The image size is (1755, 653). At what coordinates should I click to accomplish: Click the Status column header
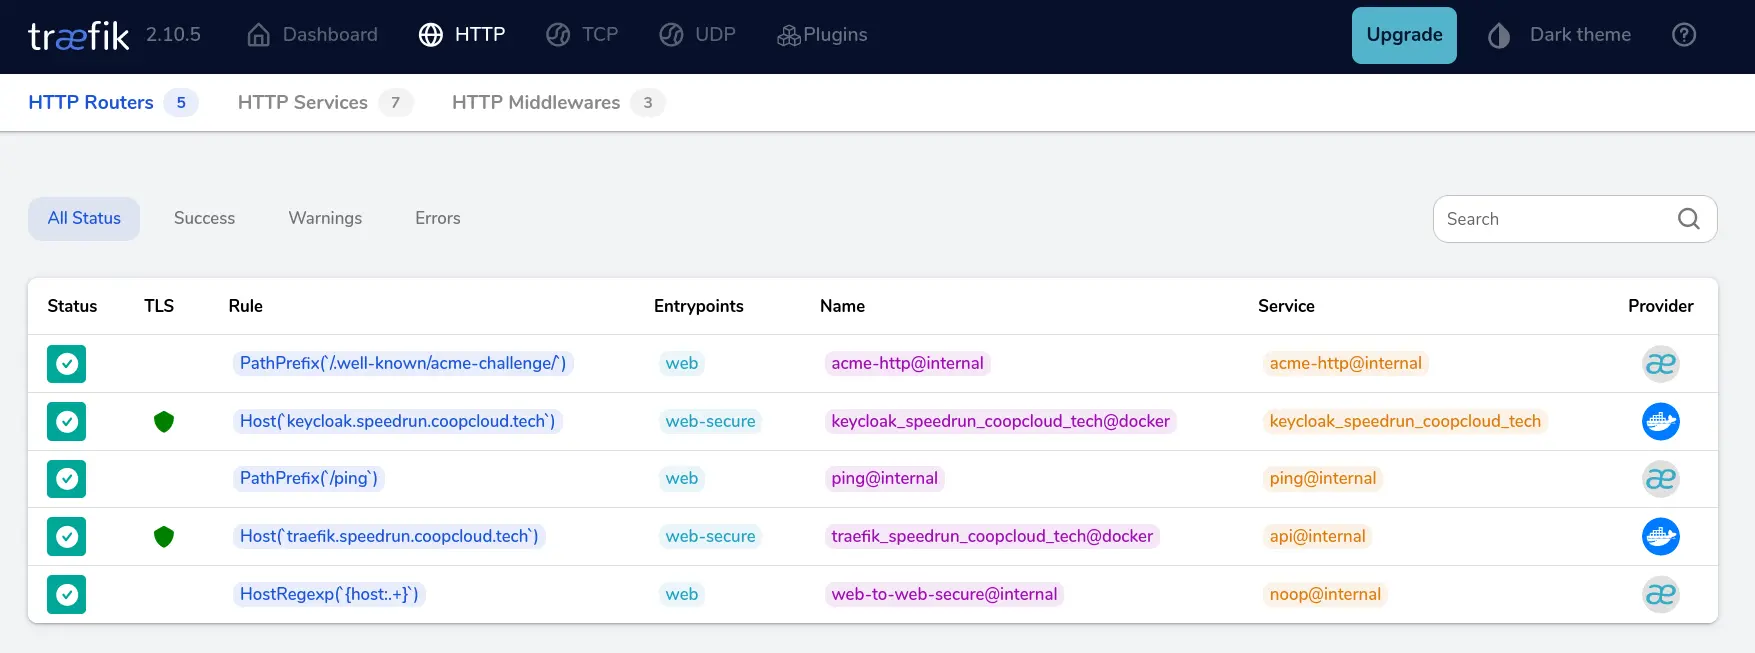(x=72, y=306)
